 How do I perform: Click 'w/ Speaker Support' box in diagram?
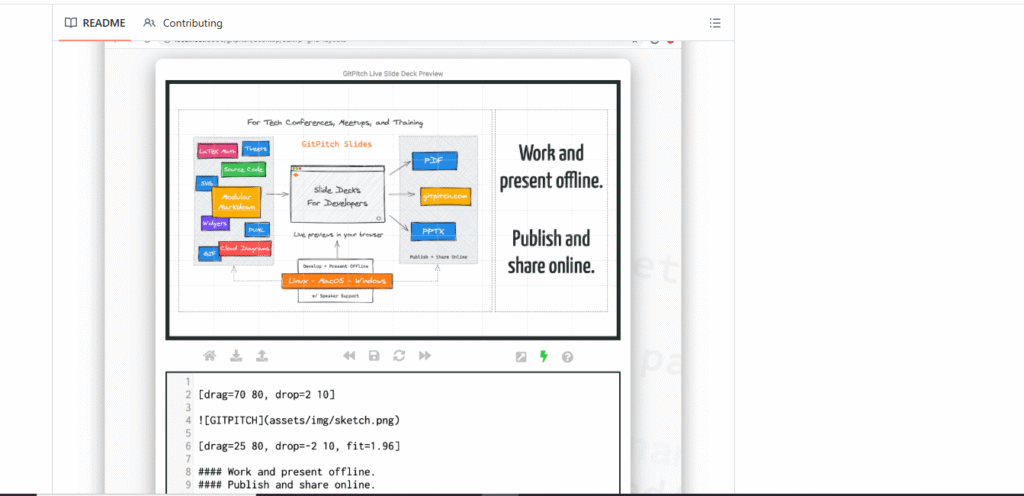tap(337, 296)
